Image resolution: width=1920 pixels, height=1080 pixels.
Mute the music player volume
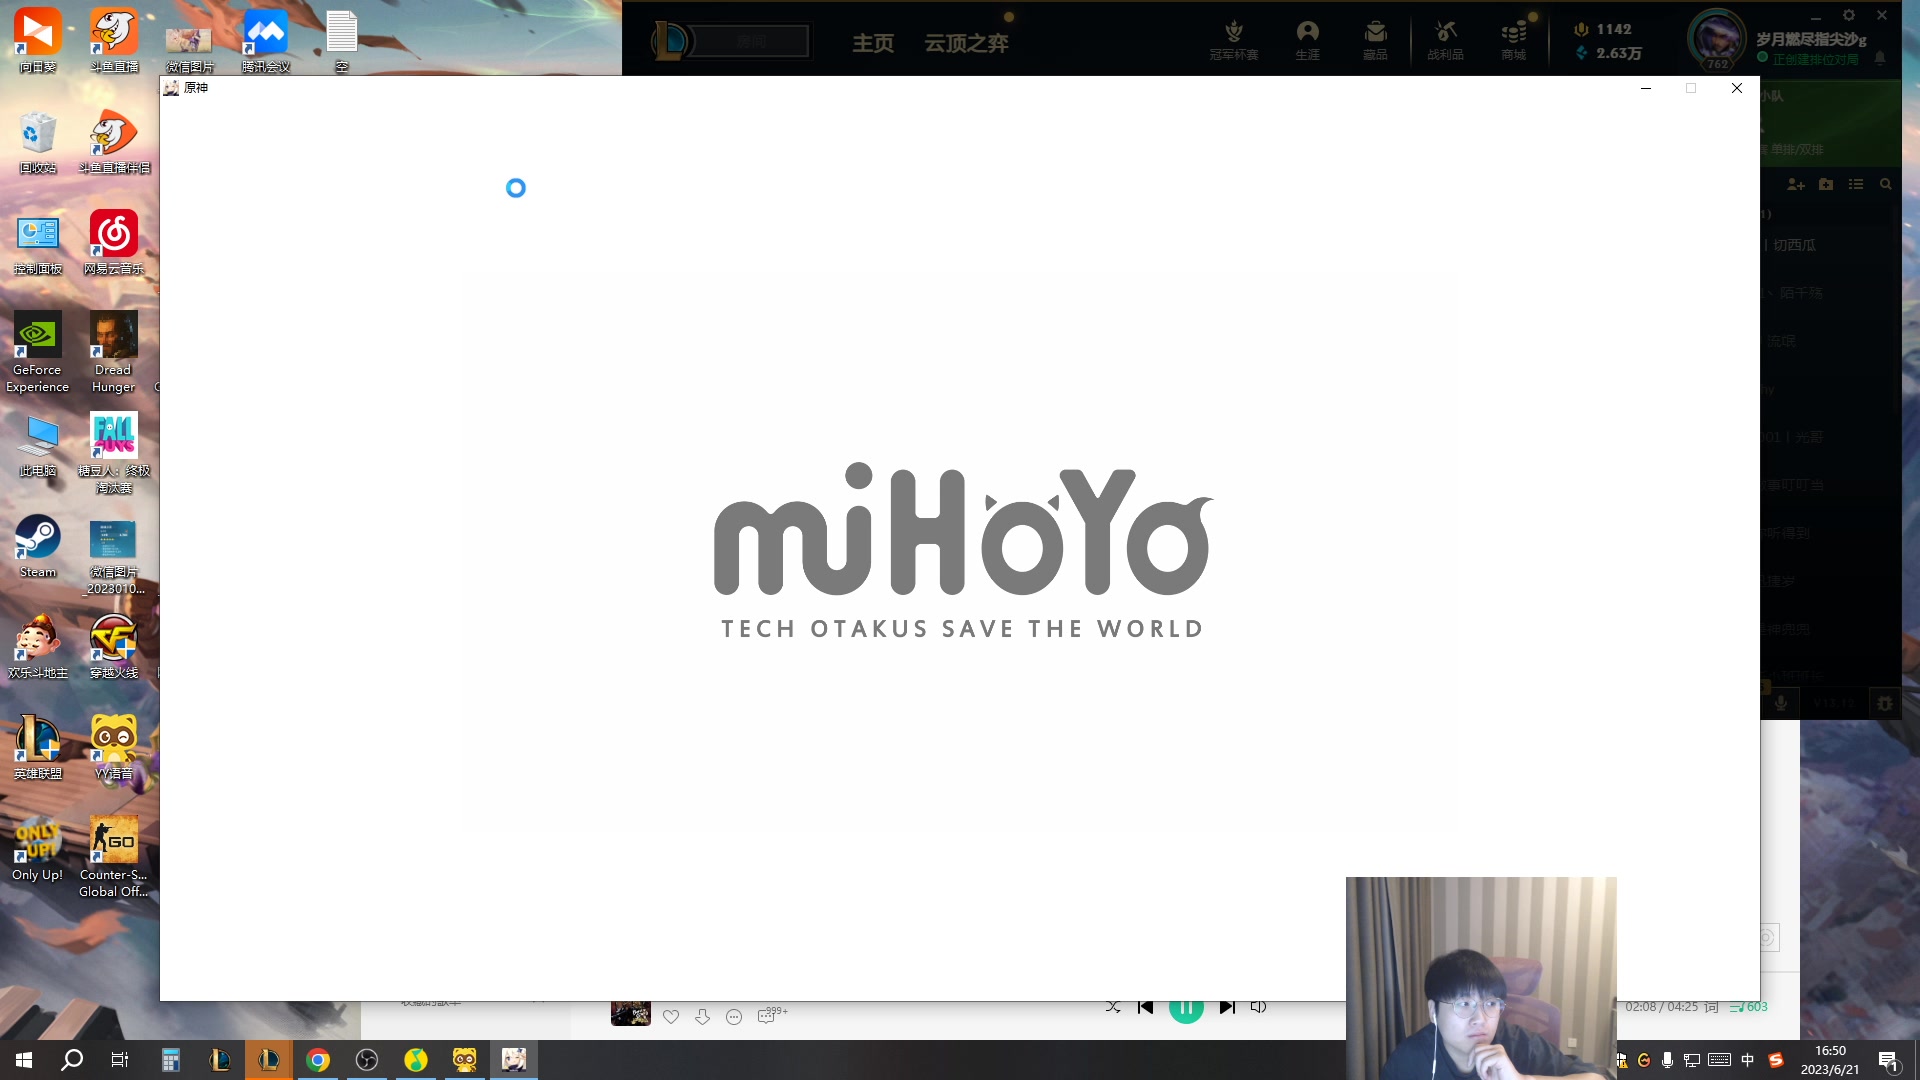[1258, 1007]
